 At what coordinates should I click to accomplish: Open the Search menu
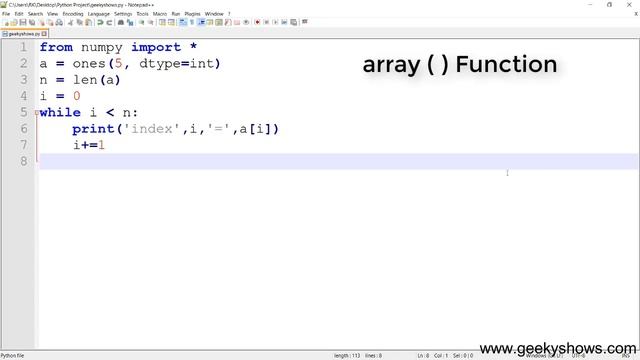click(x=35, y=14)
